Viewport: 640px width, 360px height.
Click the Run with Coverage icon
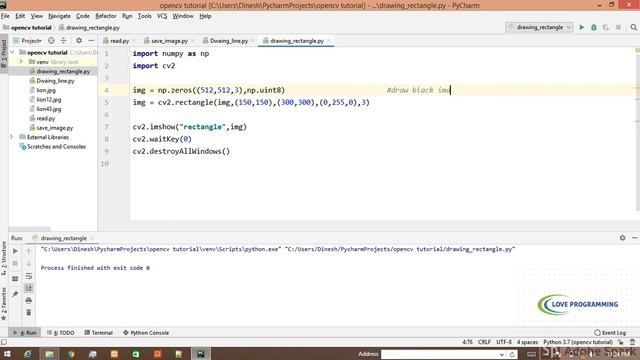tap(606, 27)
